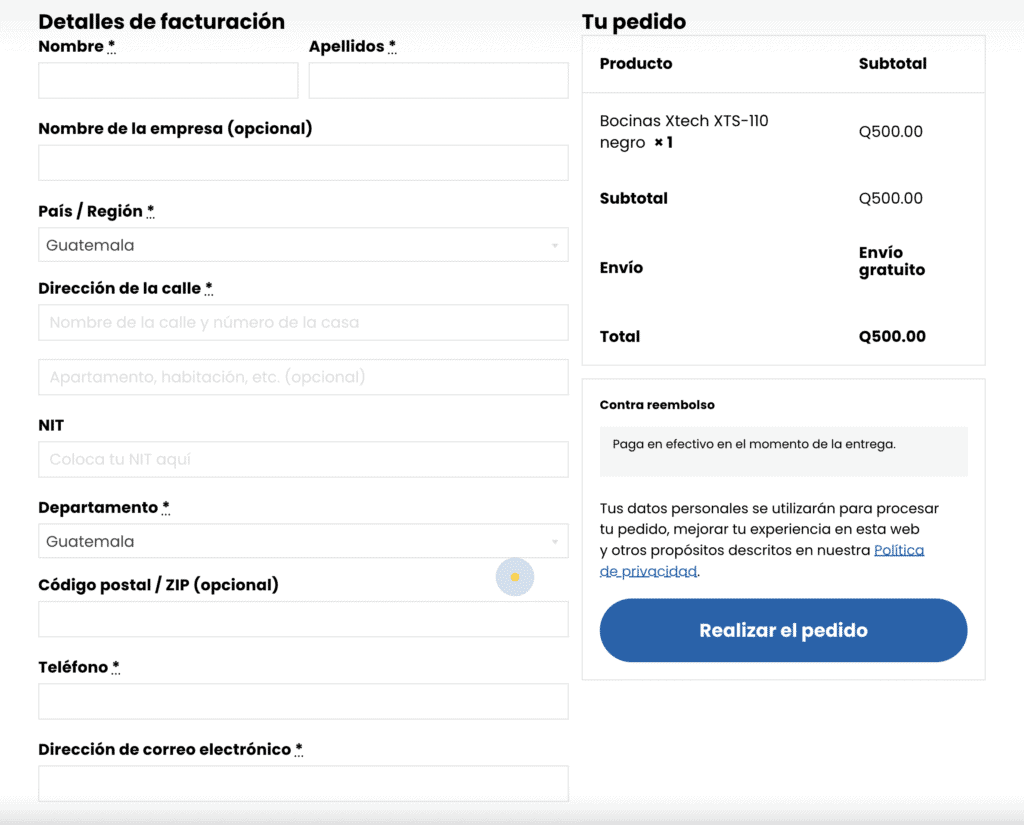Click the NIT input field
The height and width of the screenshot is (825, 1024).
303,460
